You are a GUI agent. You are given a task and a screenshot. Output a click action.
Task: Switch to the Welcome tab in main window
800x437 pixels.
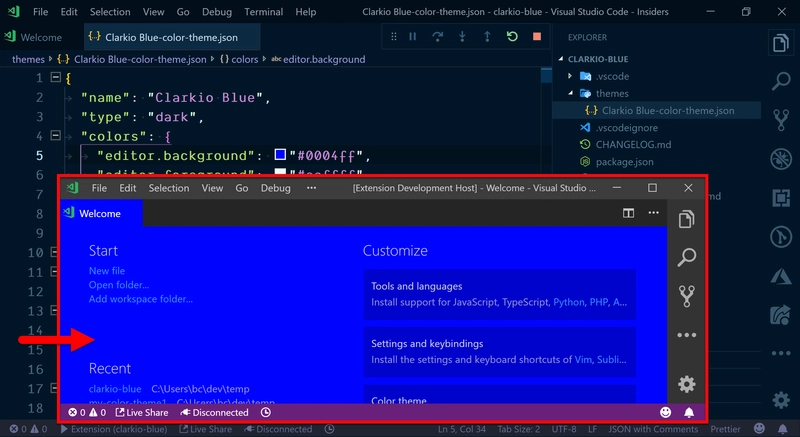[41, 37]
